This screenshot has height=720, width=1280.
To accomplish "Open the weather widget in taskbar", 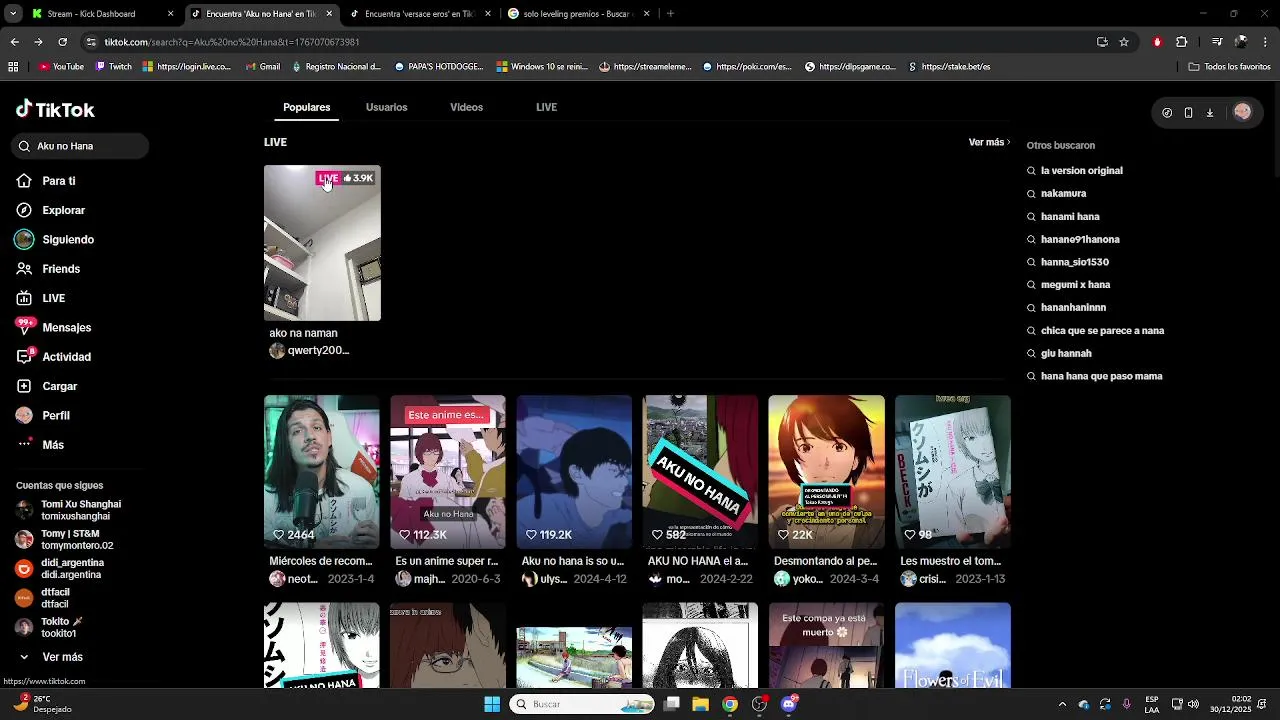I will [x=42, y=704].
